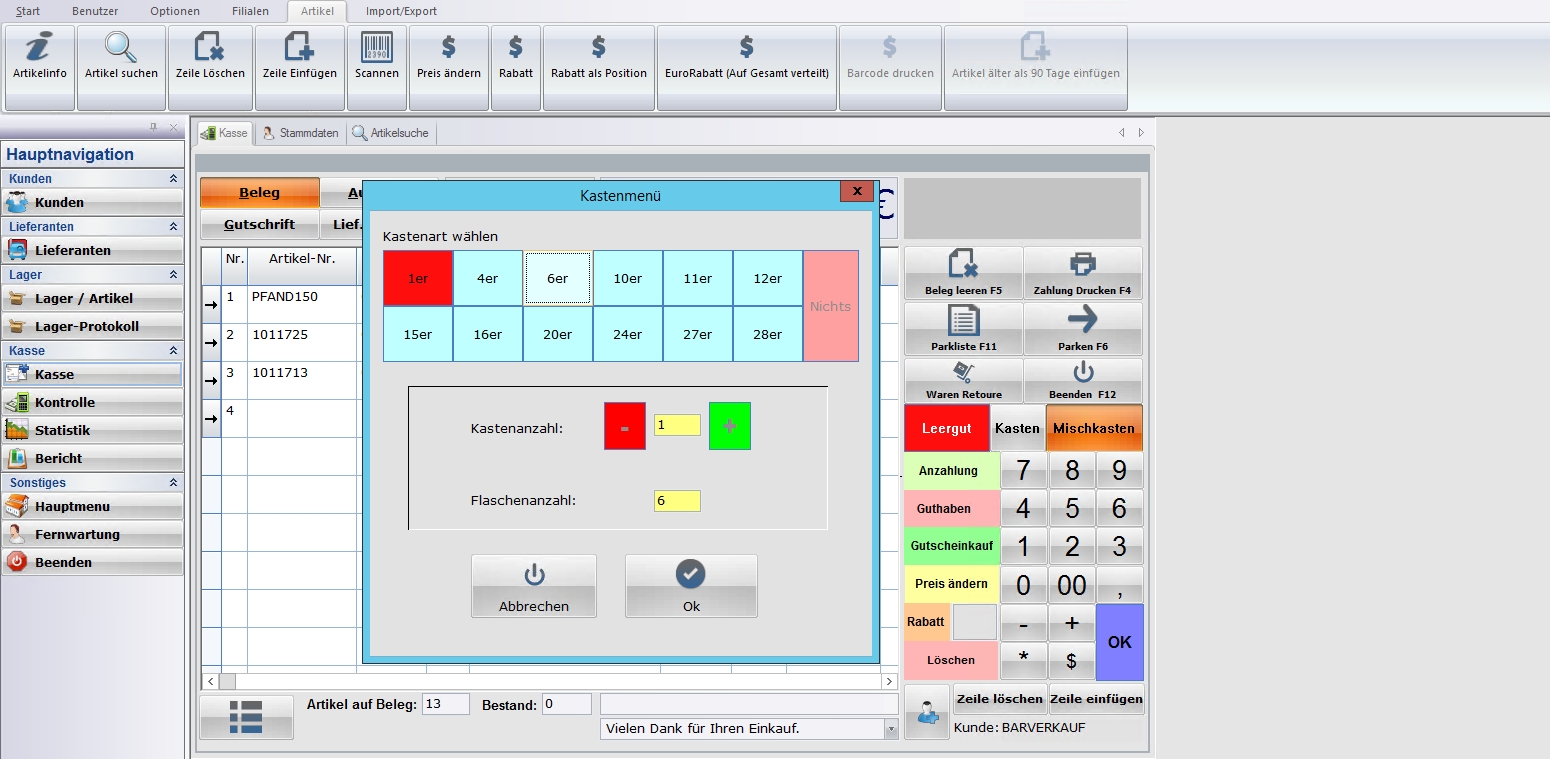
Task: Select the 20er crate type
Action: coord(558,334)
